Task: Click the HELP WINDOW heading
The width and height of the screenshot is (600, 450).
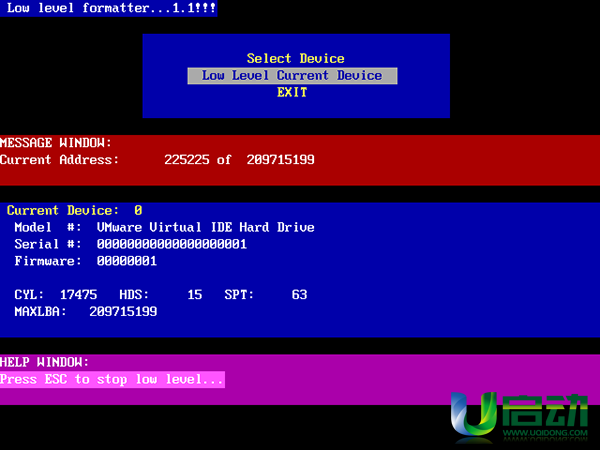Action: [x=45, y=362]
